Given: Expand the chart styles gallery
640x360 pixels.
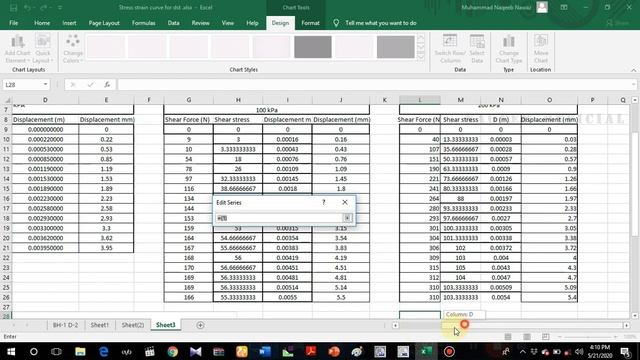Looking at the screenshot, I should (421, 56).
